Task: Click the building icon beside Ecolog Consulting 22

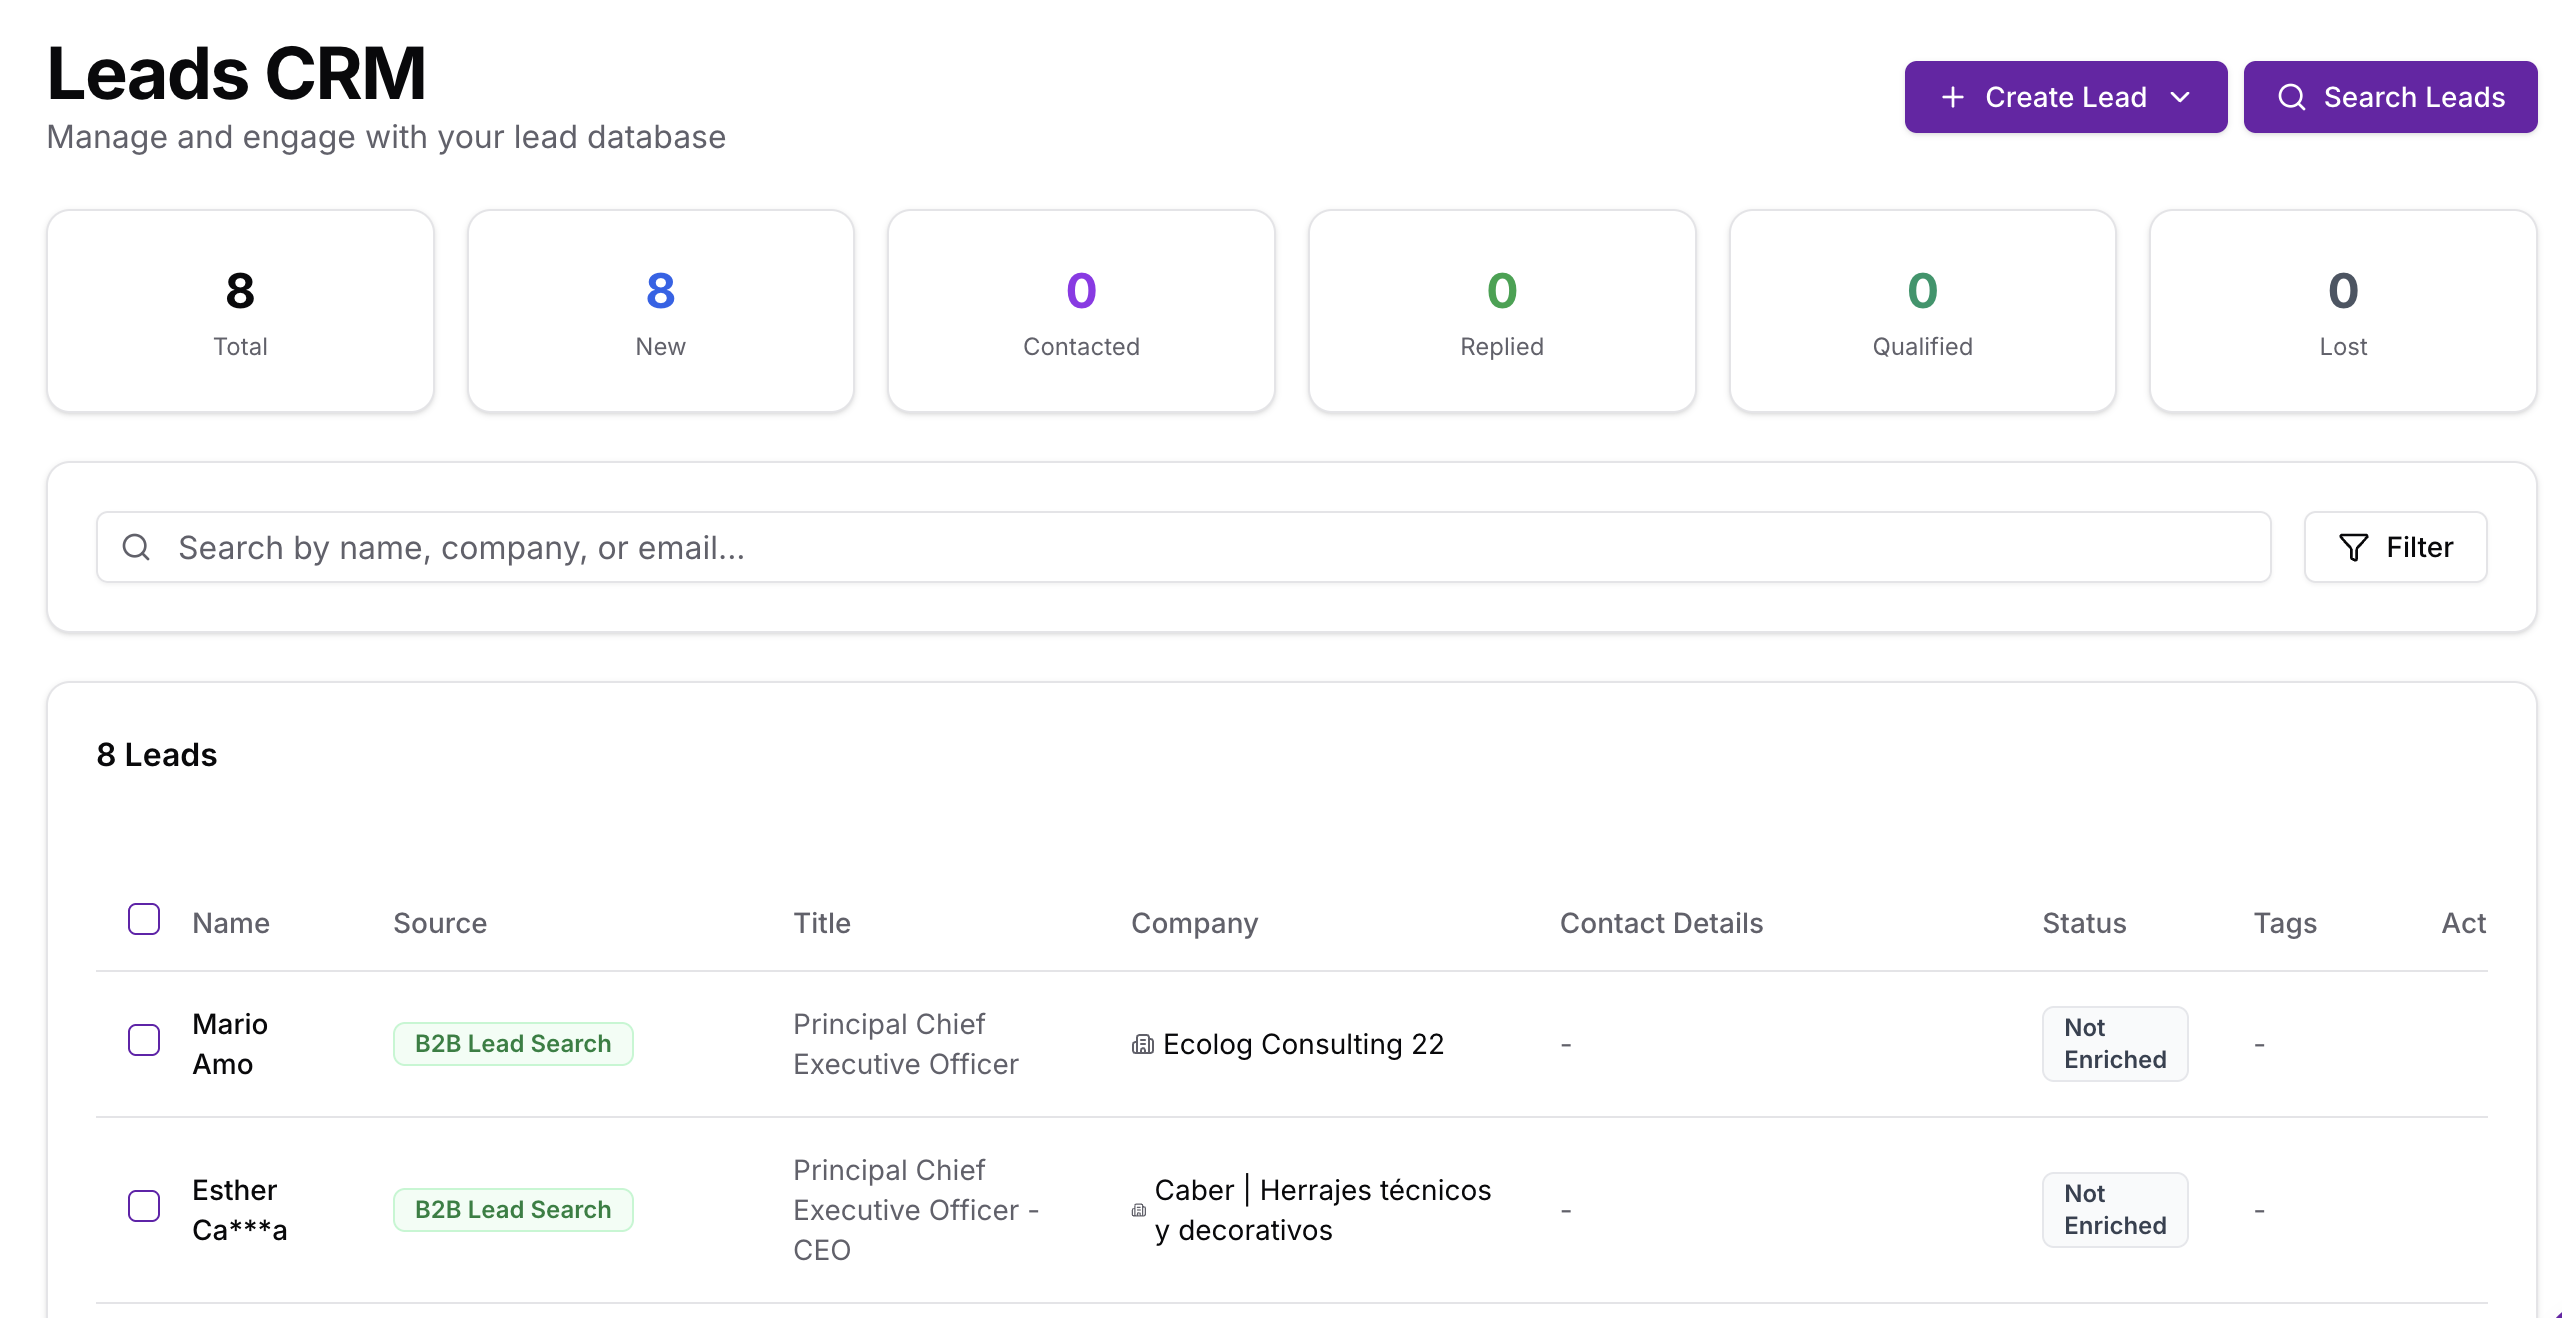Action: (1143, 1044)
